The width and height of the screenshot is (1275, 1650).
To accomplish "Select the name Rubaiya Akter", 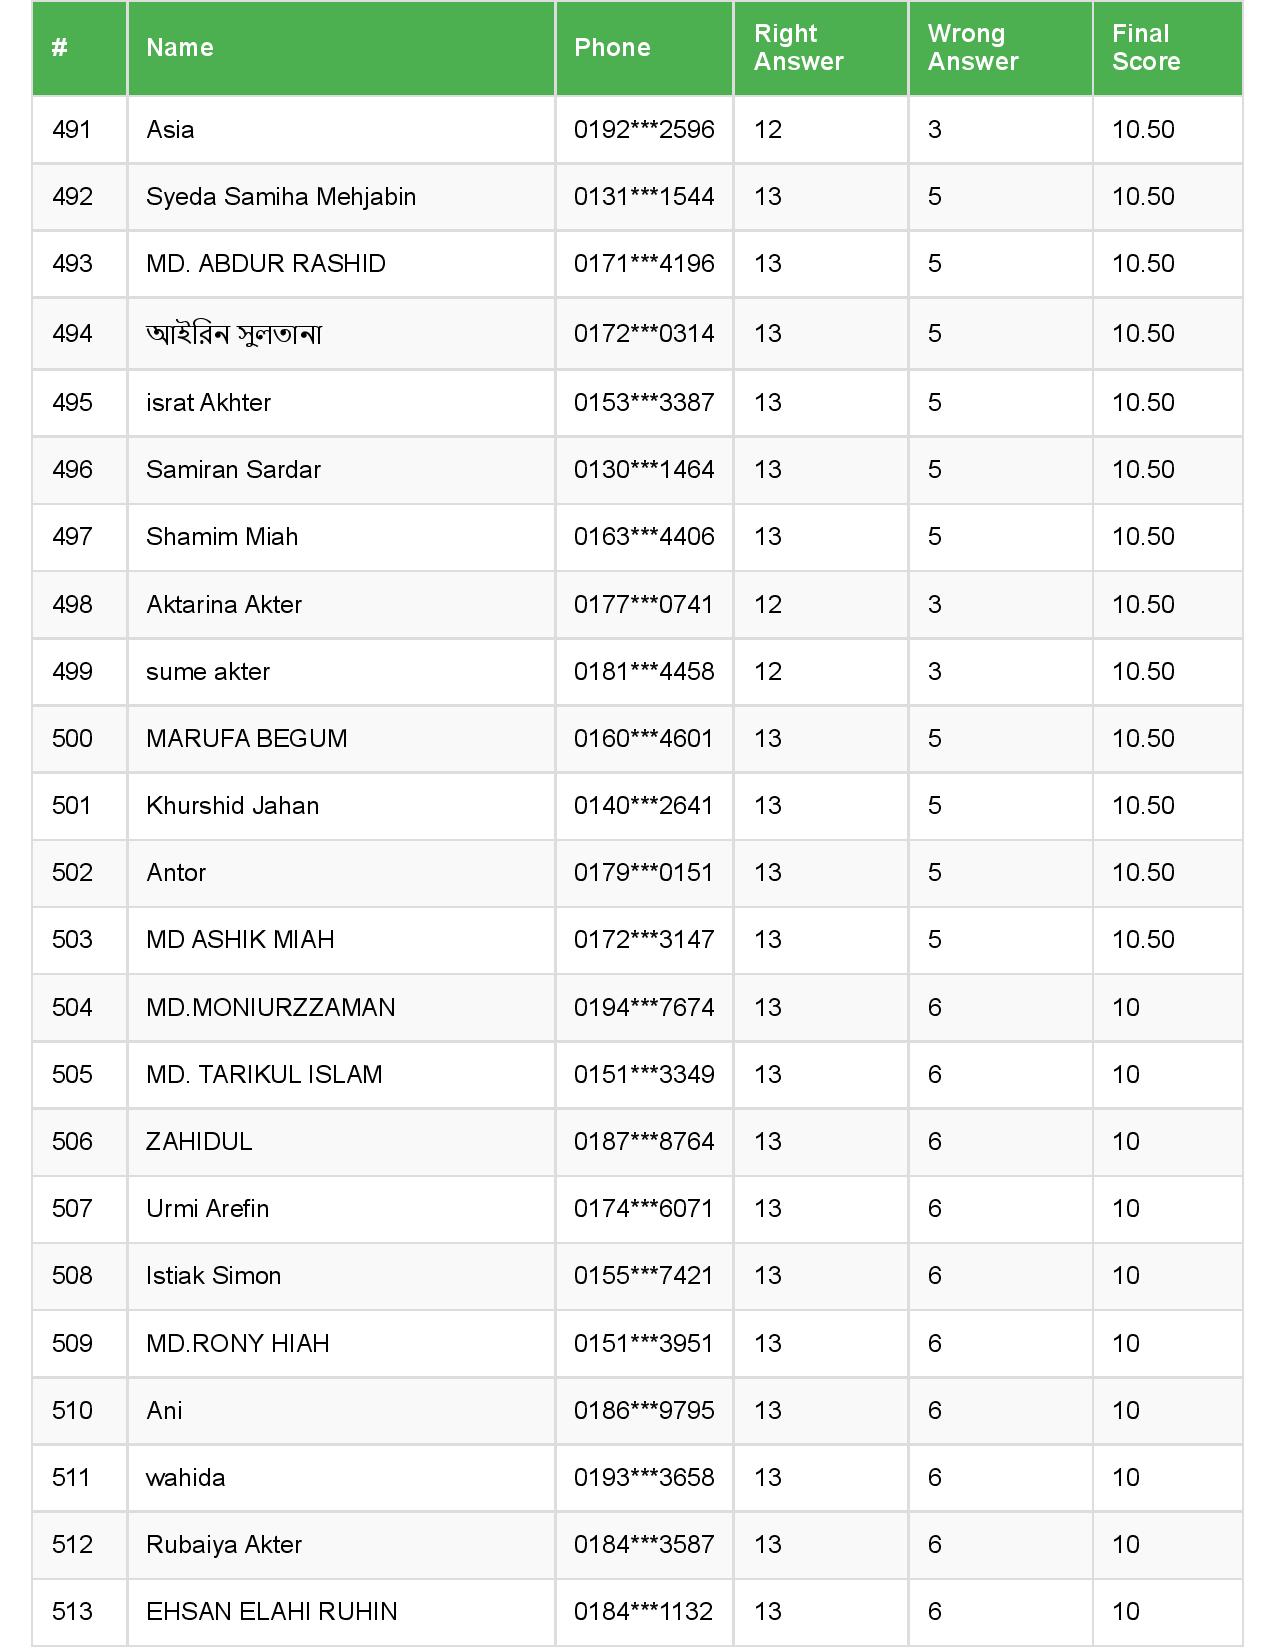I will click(x=224, y=1545).
